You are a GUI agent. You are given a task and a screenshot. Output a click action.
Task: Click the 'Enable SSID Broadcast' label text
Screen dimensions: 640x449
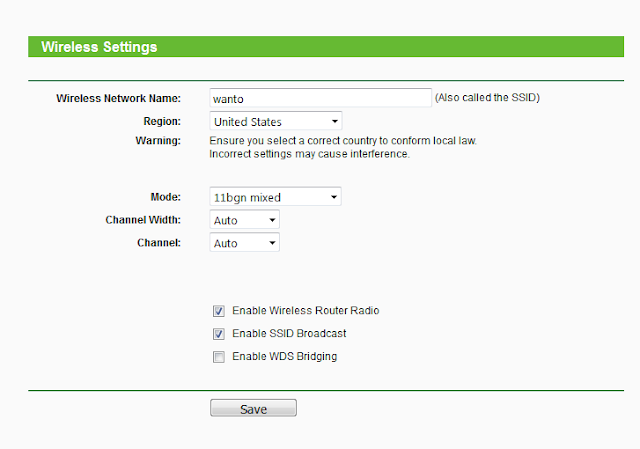coord(289,333)
